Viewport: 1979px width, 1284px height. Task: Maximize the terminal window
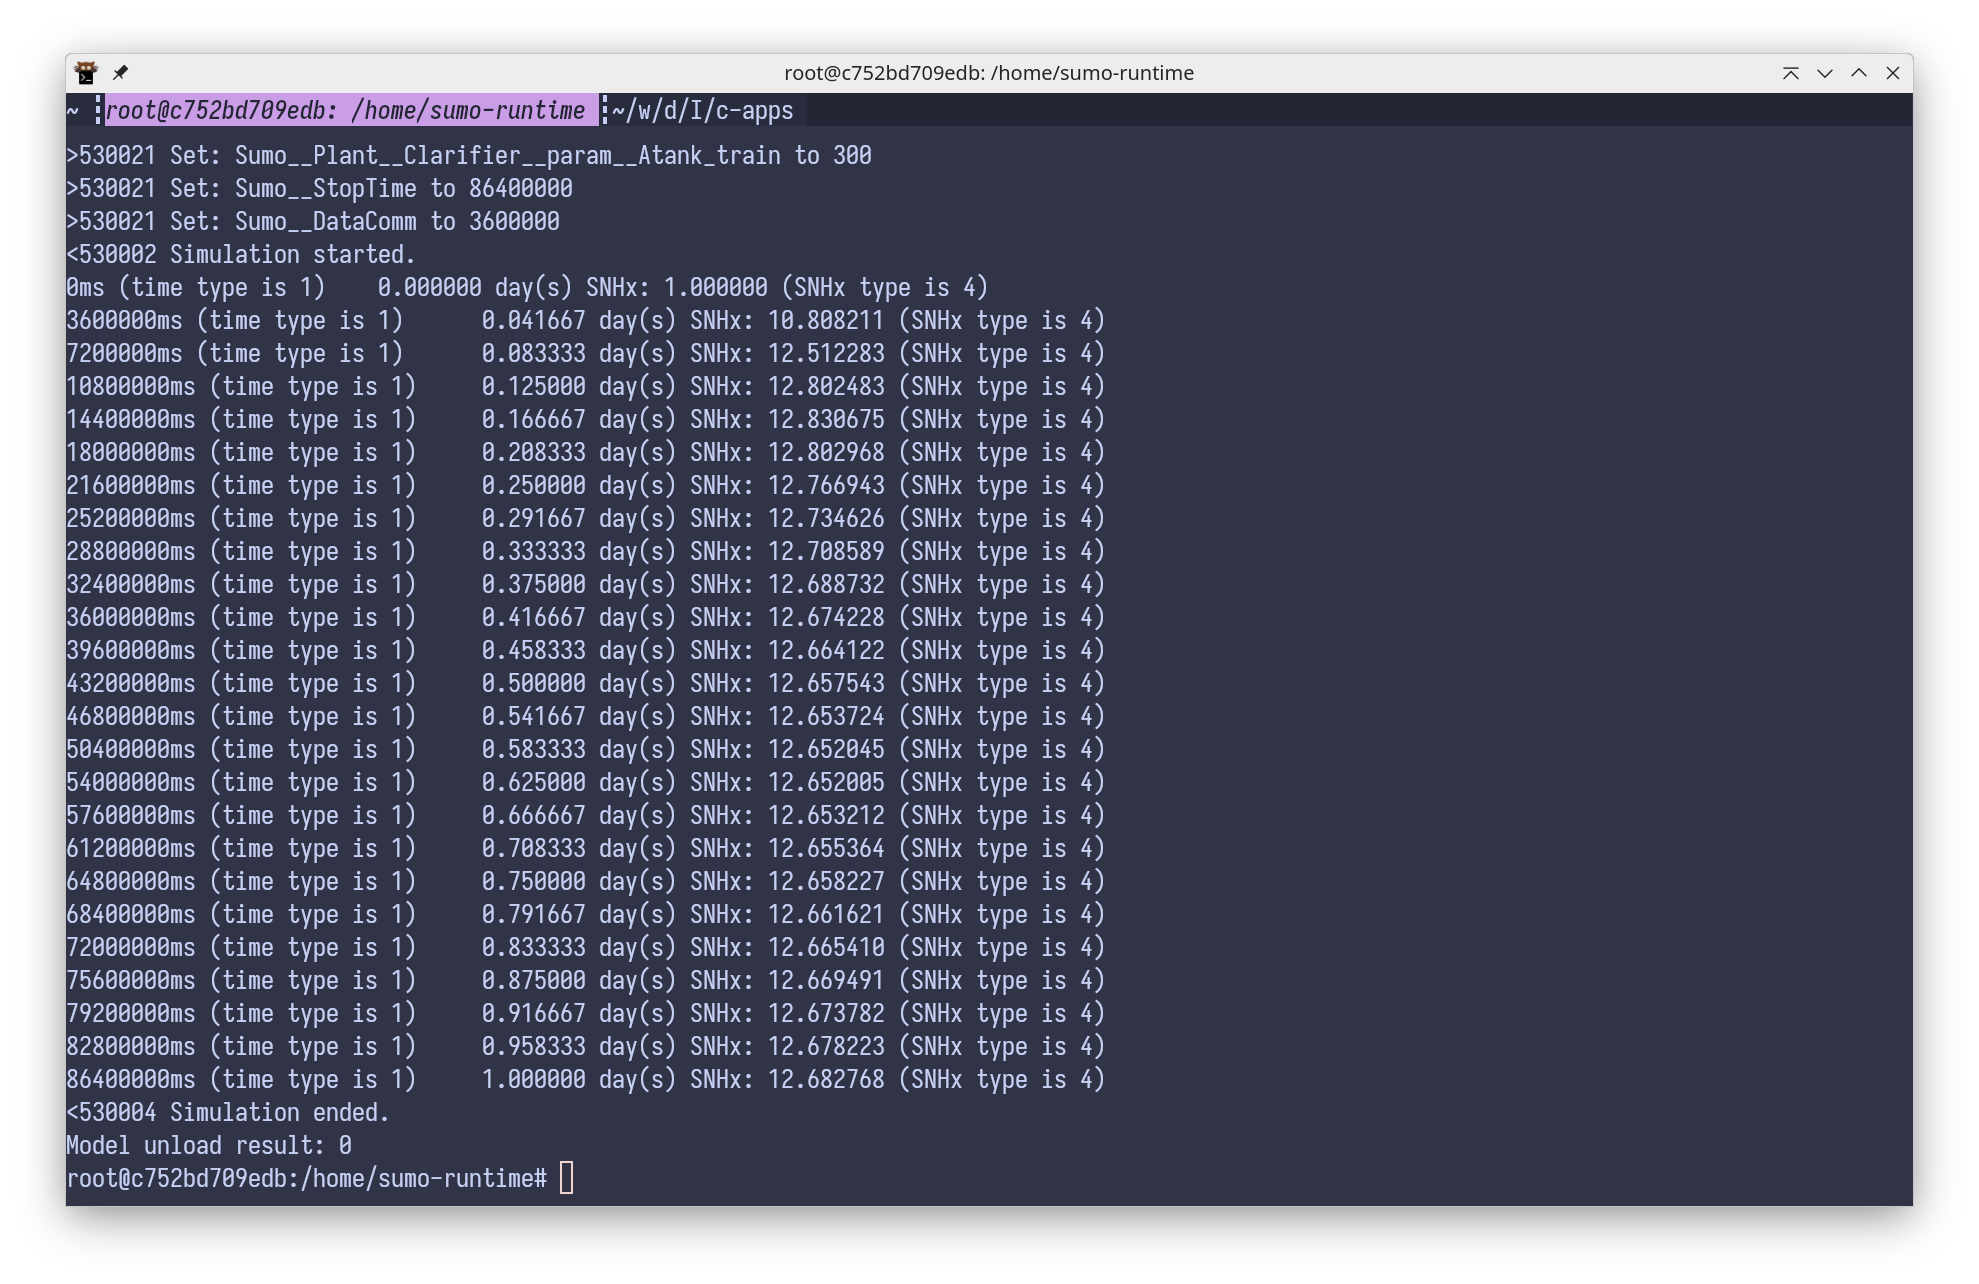[1859, 73]
